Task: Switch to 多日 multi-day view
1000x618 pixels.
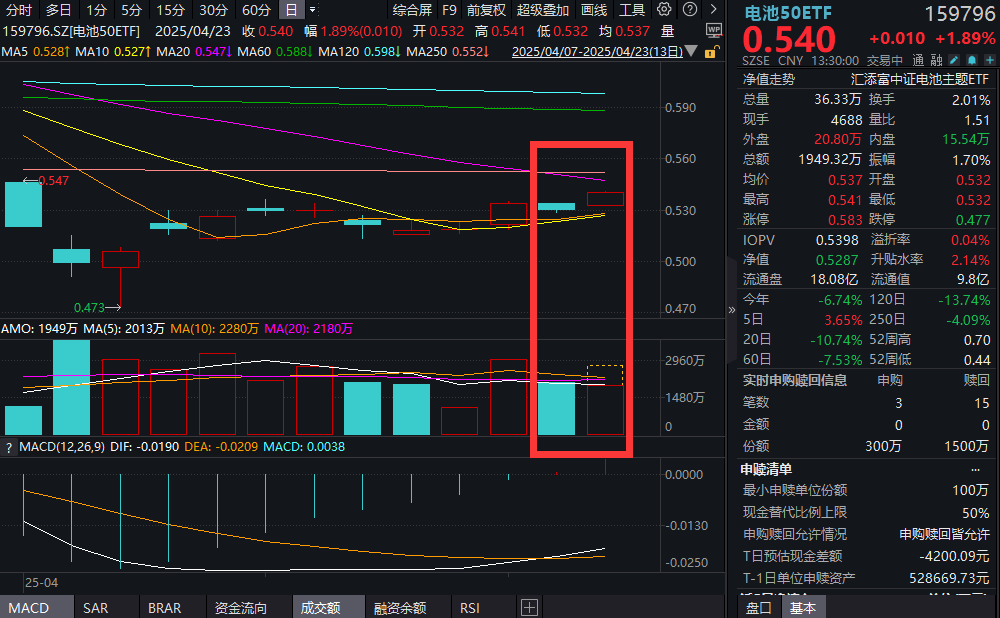Action: 58,10
